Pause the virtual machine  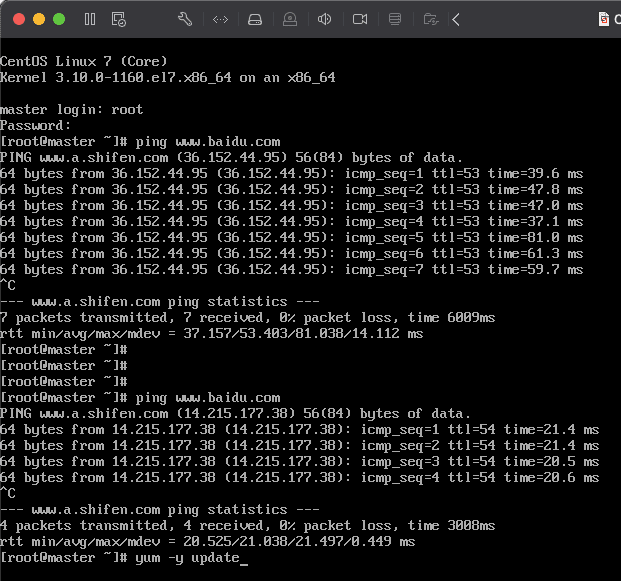[x=90, y=19]
